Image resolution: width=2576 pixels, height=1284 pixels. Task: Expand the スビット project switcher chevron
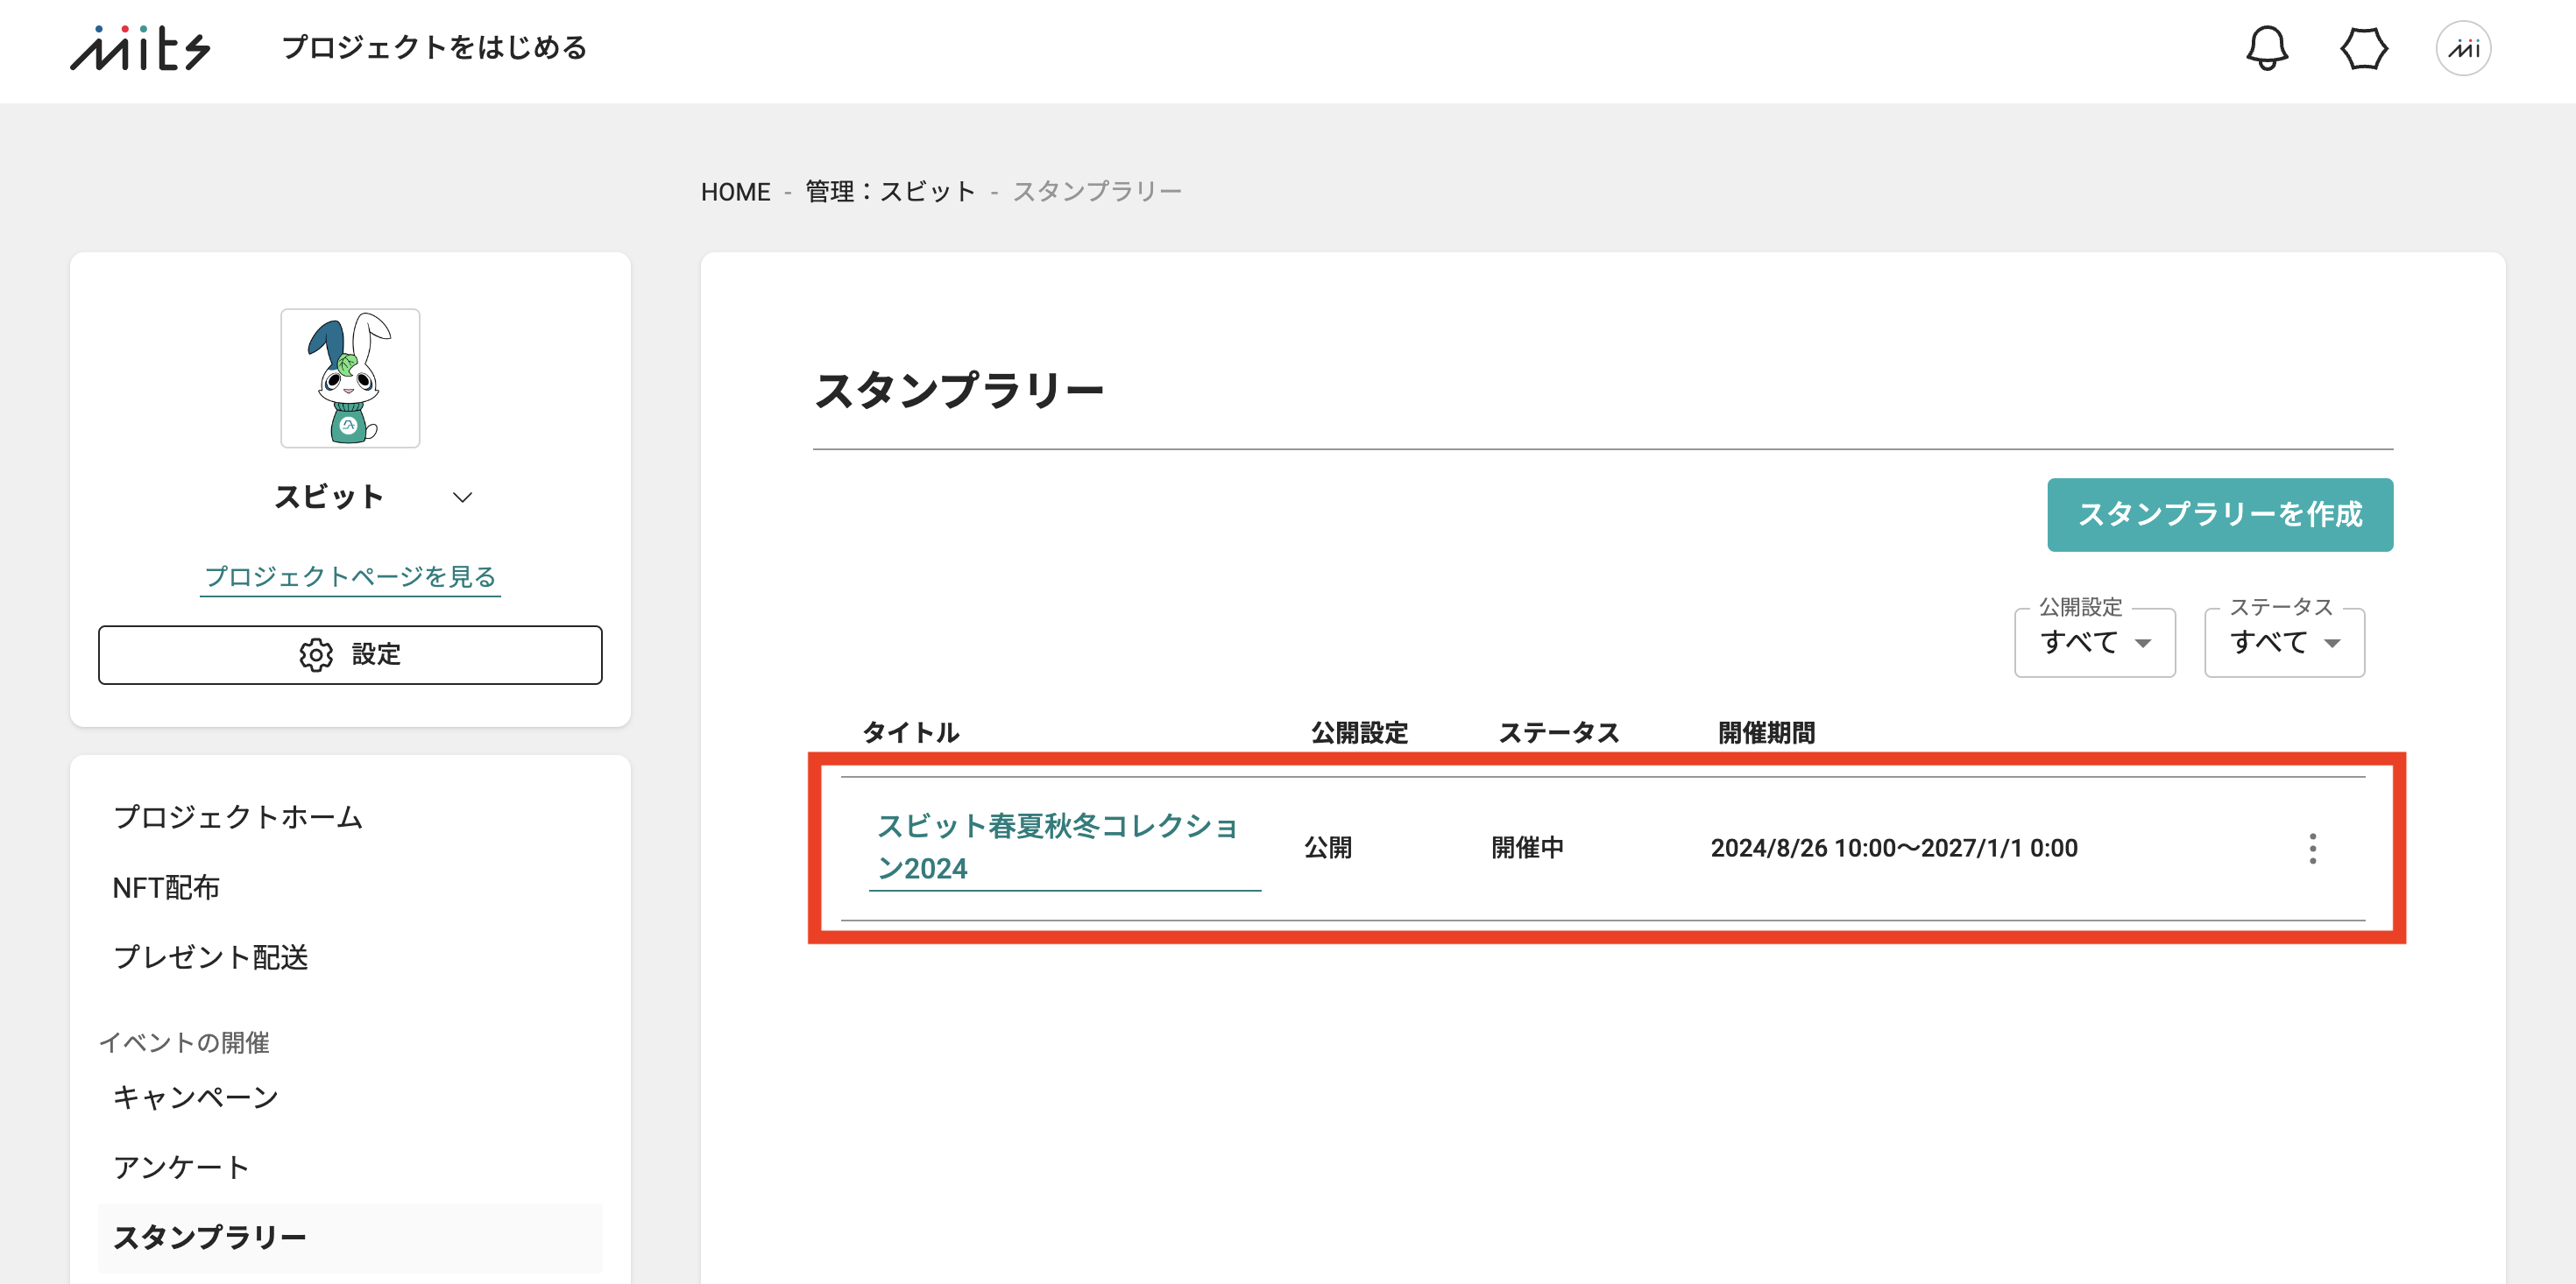[x=462, y=497]
